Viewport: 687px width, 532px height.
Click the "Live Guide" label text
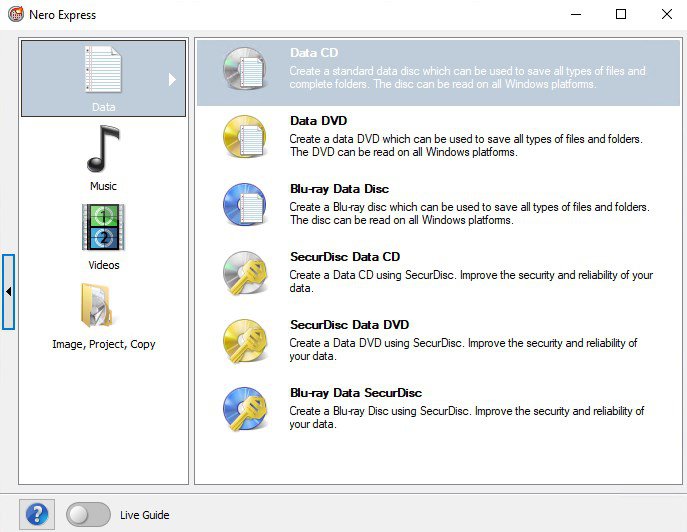(145, 515)
